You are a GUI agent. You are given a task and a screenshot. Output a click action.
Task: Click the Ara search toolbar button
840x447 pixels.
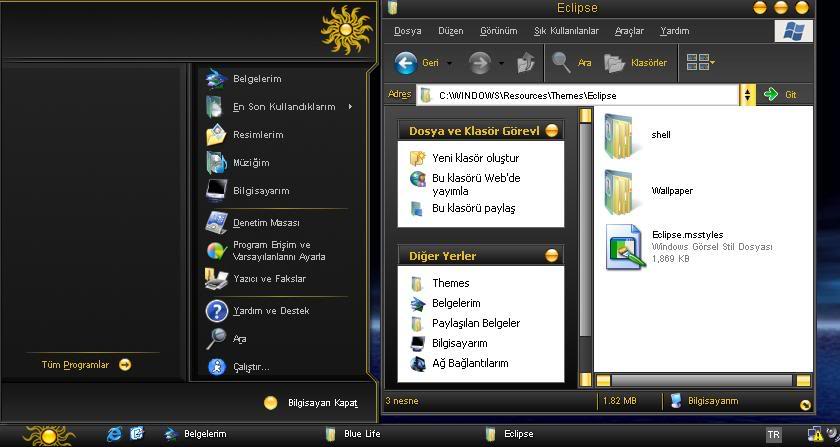pyautogui.click(x=572, y=63)
